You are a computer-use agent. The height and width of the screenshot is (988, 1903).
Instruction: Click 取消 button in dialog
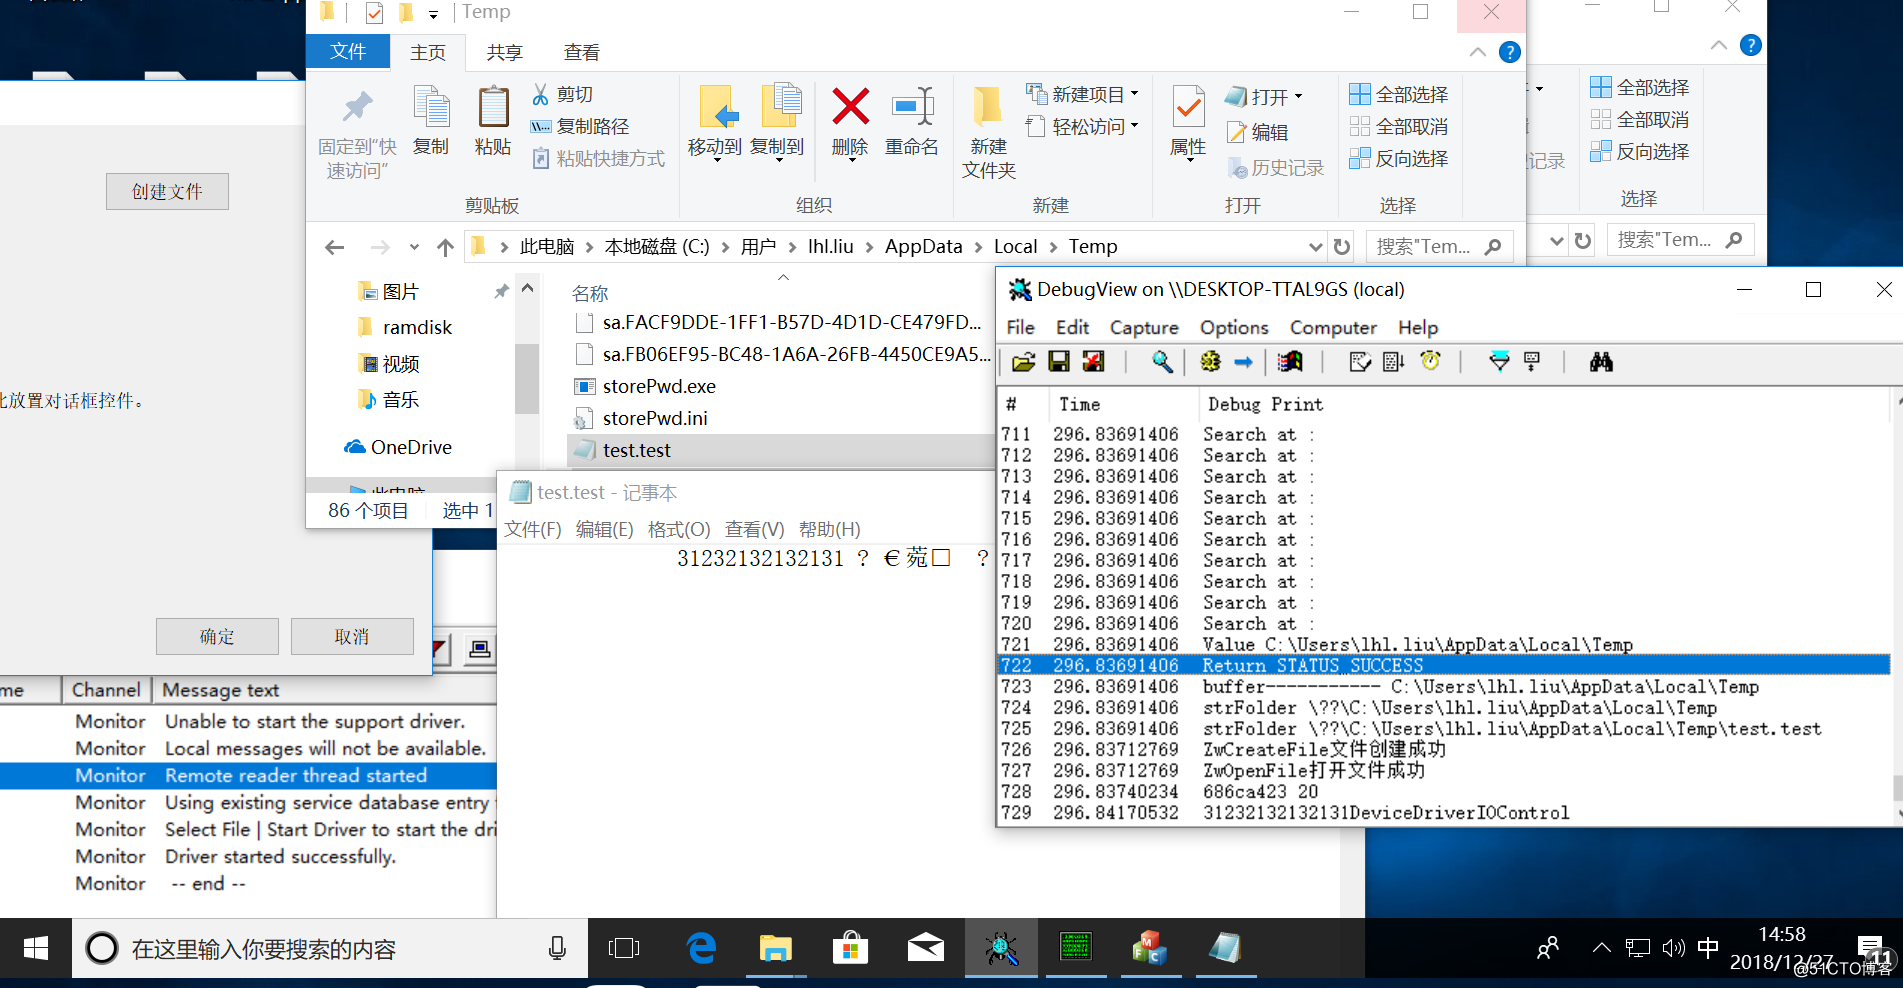tap(352, 636)
